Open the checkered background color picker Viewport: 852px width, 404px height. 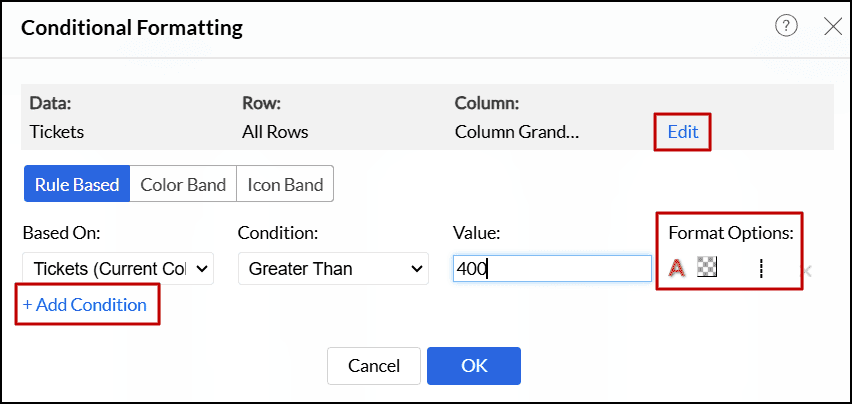(707, 268)
